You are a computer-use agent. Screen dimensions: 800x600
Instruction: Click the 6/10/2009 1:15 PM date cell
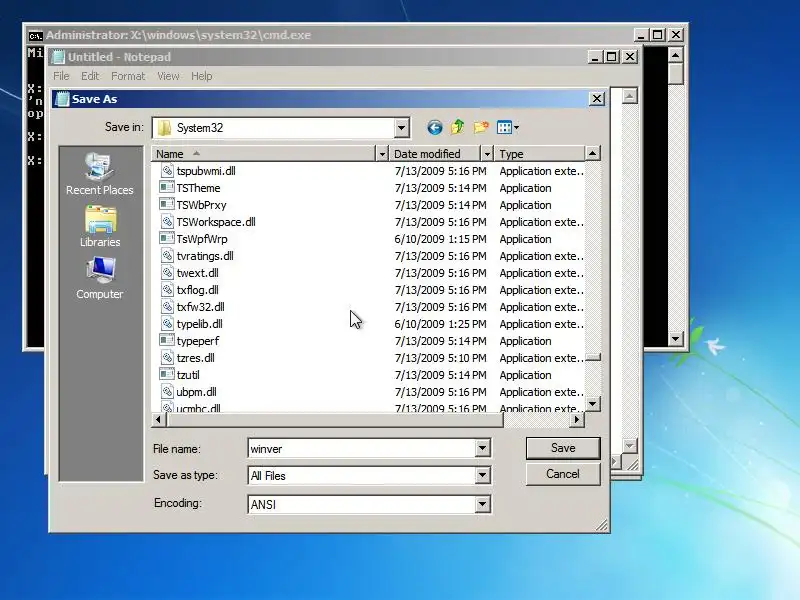click(440, 239)
